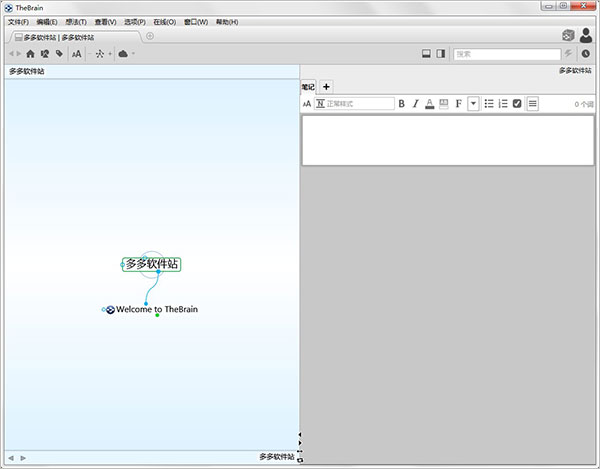Insert a checkbox list item
600x469 pixels.
(x=517, y=104)
